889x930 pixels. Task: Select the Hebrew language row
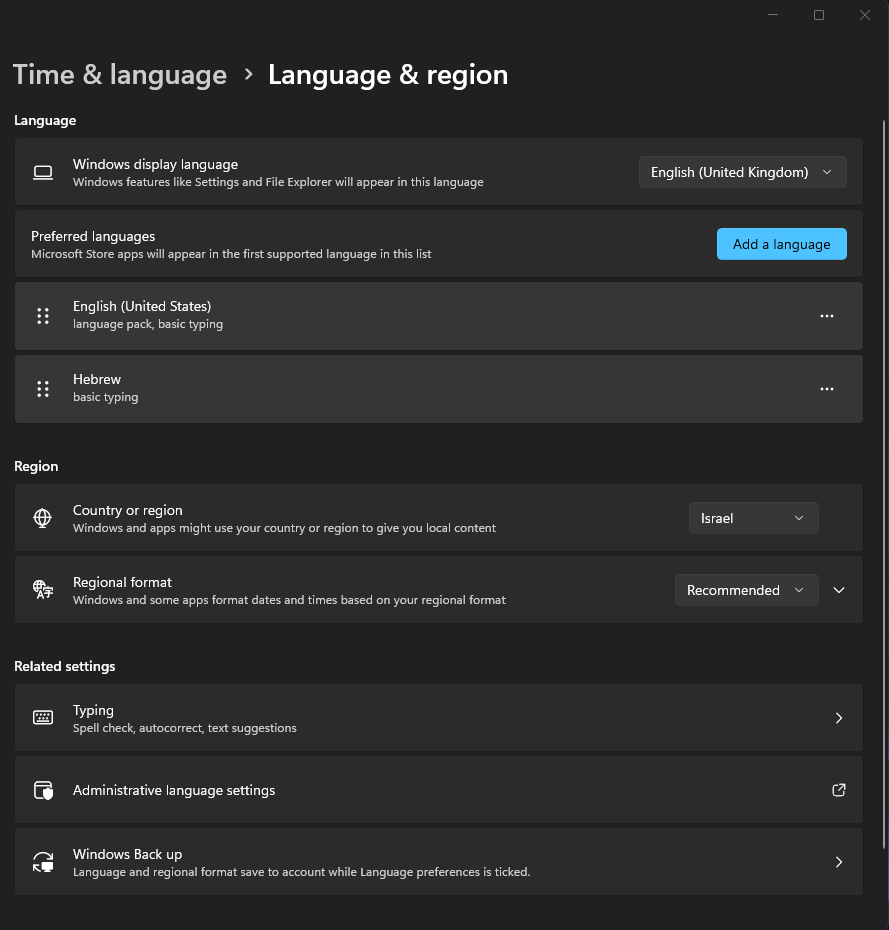tap(438, 389)
